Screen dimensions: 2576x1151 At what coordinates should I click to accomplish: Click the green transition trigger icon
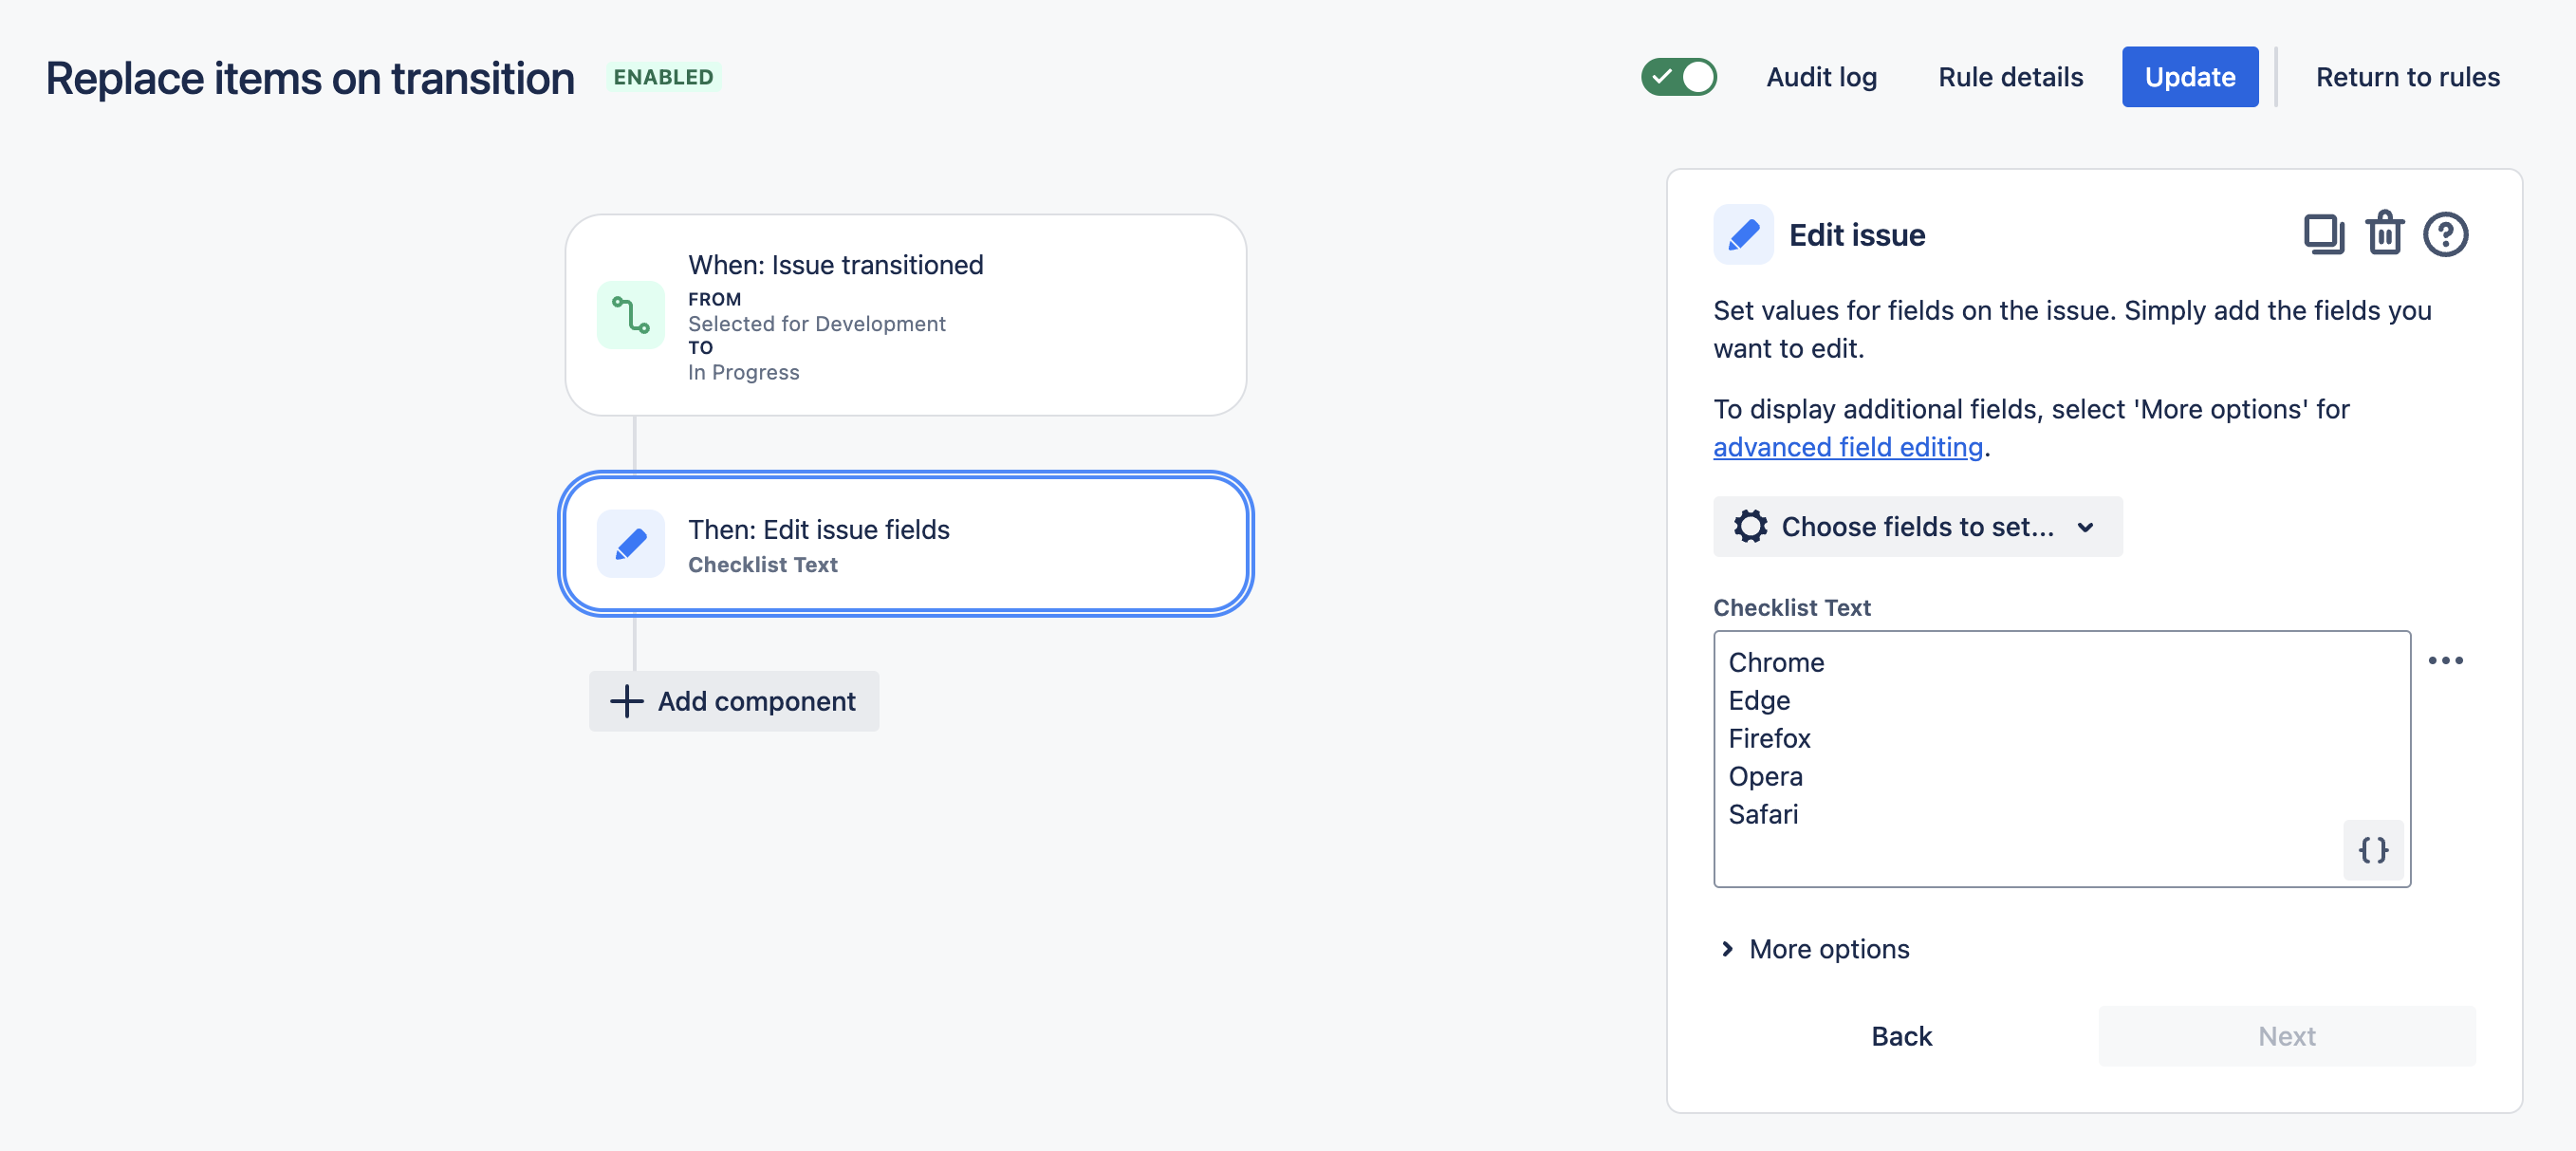click(x=631, y=315)
